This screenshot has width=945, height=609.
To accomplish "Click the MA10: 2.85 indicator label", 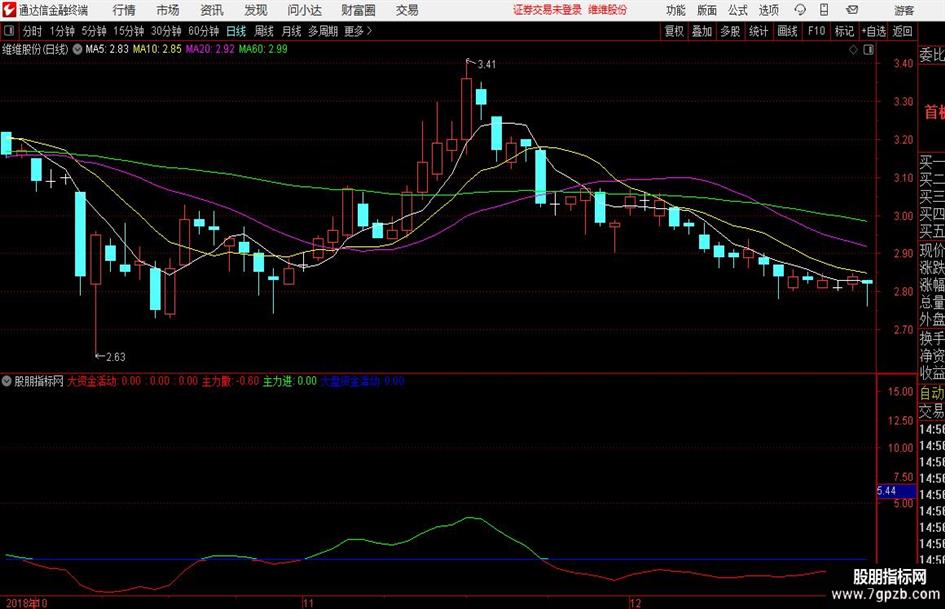I will click(x=157, y=49).
